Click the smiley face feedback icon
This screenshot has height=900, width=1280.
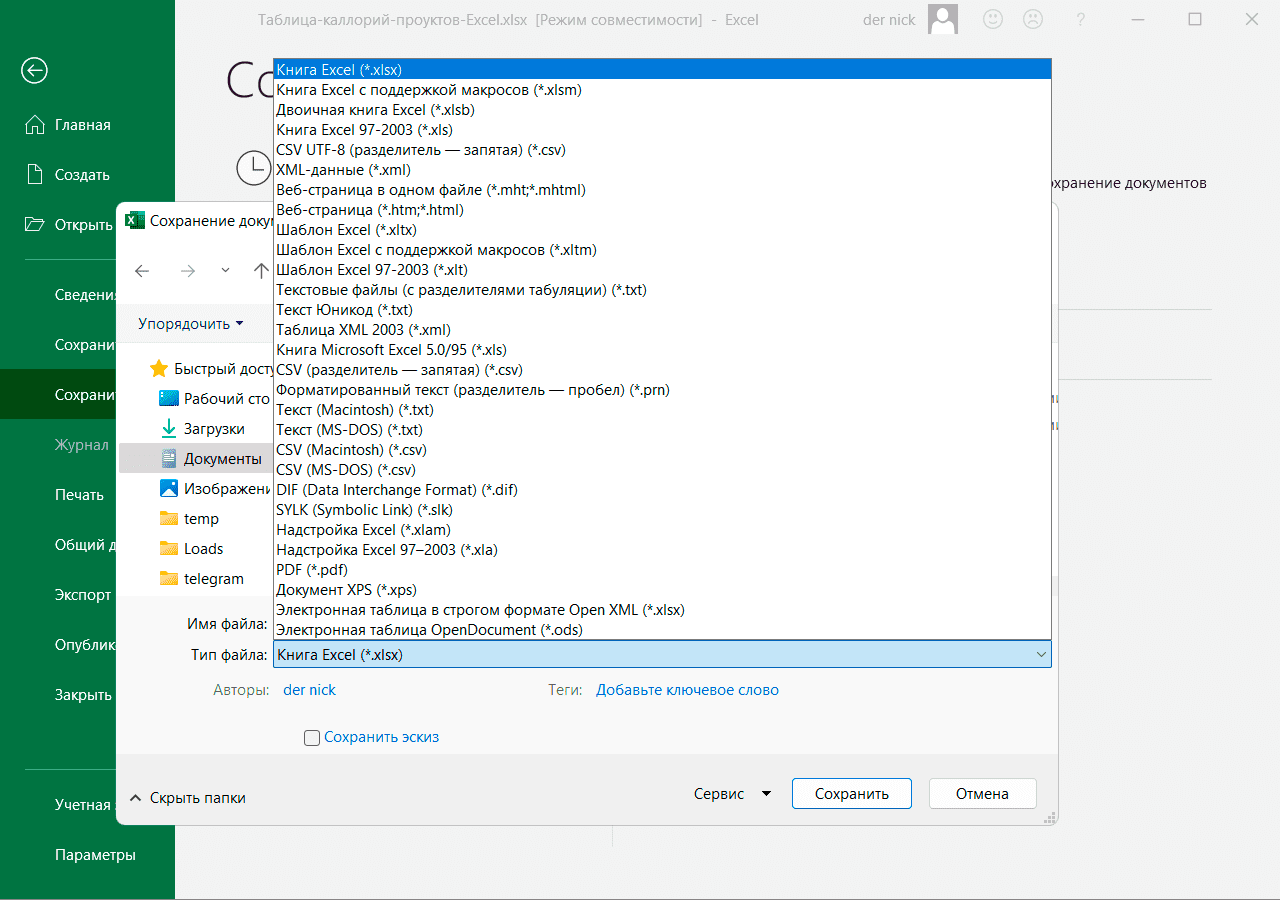[993, 19]
